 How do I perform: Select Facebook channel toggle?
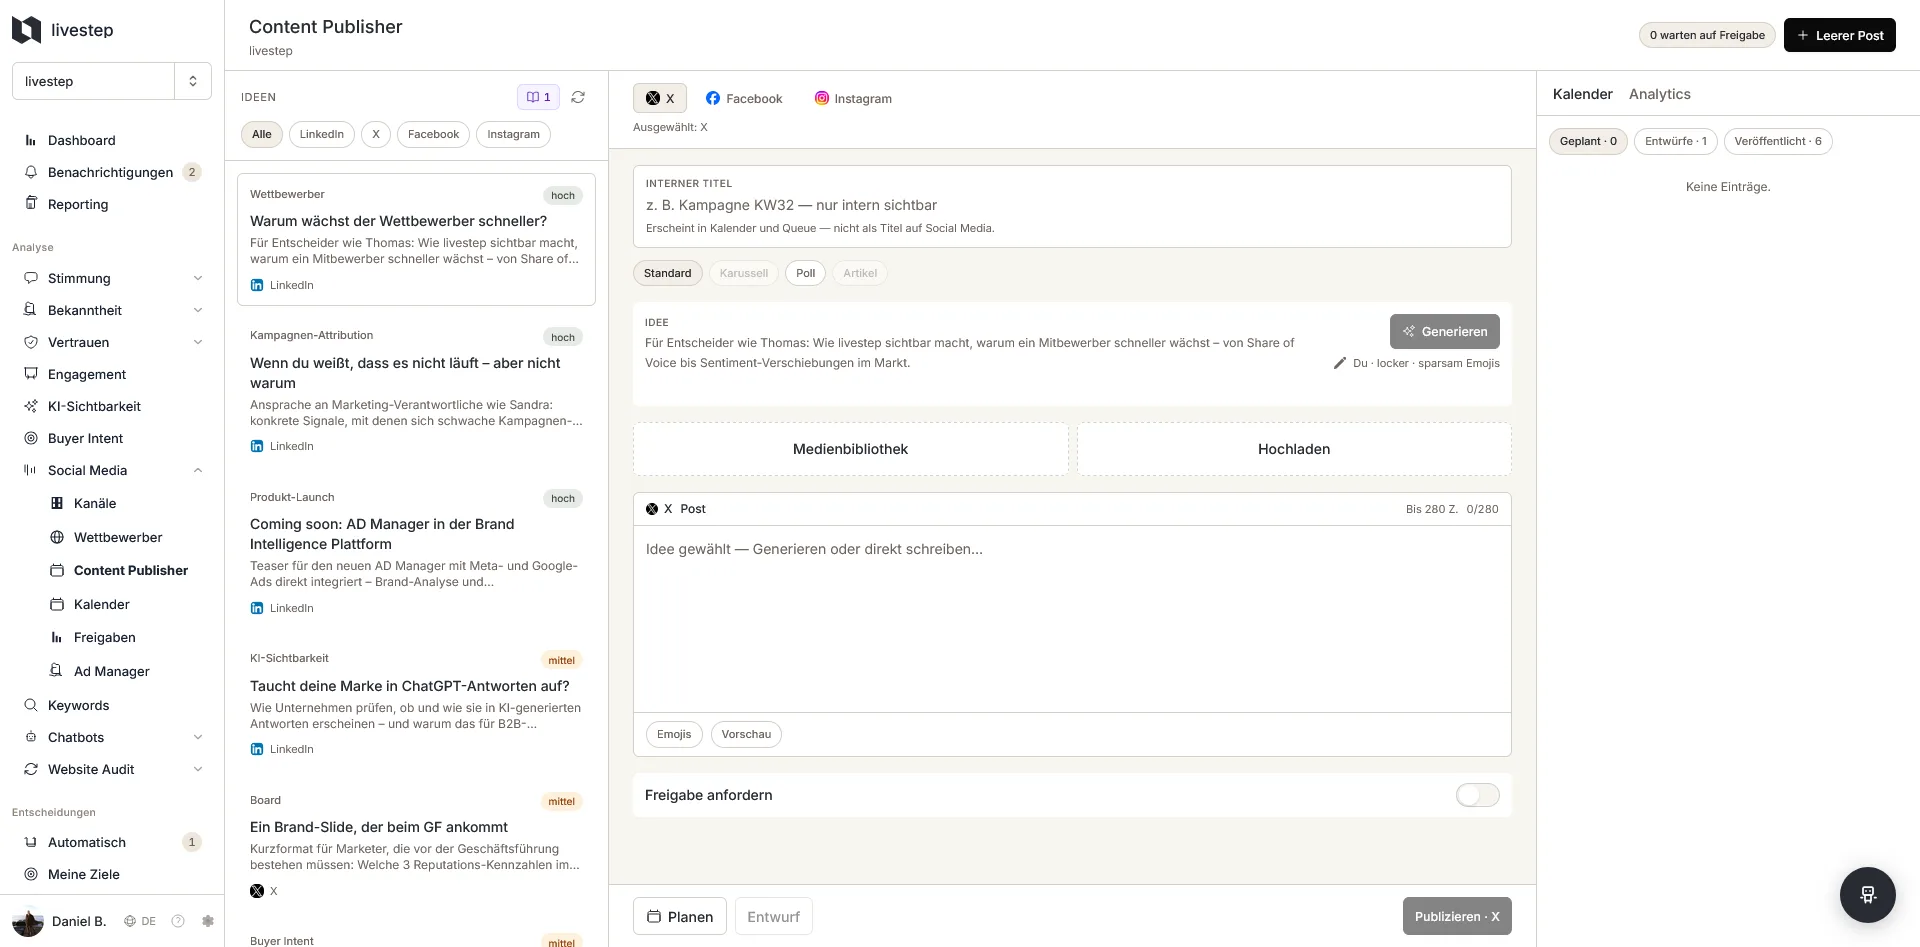point(744,98)
